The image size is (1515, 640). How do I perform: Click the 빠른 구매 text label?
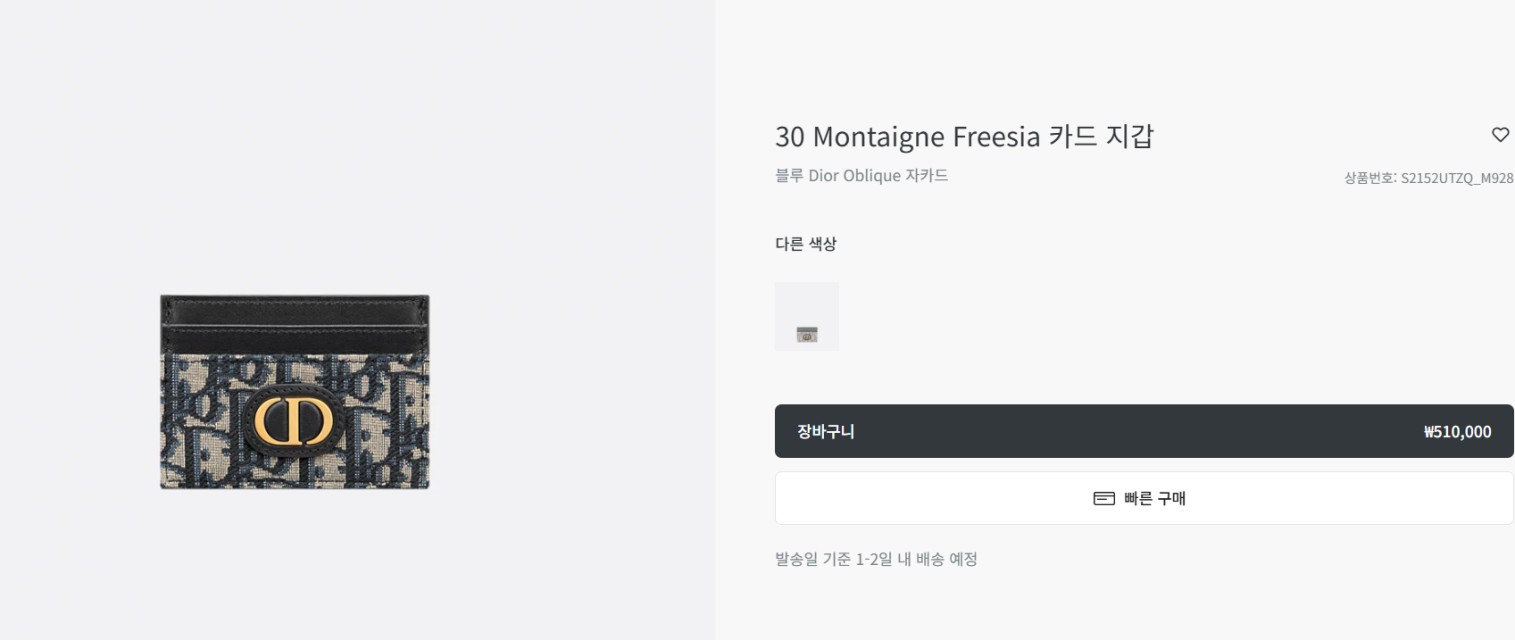tap(1156, 498)
